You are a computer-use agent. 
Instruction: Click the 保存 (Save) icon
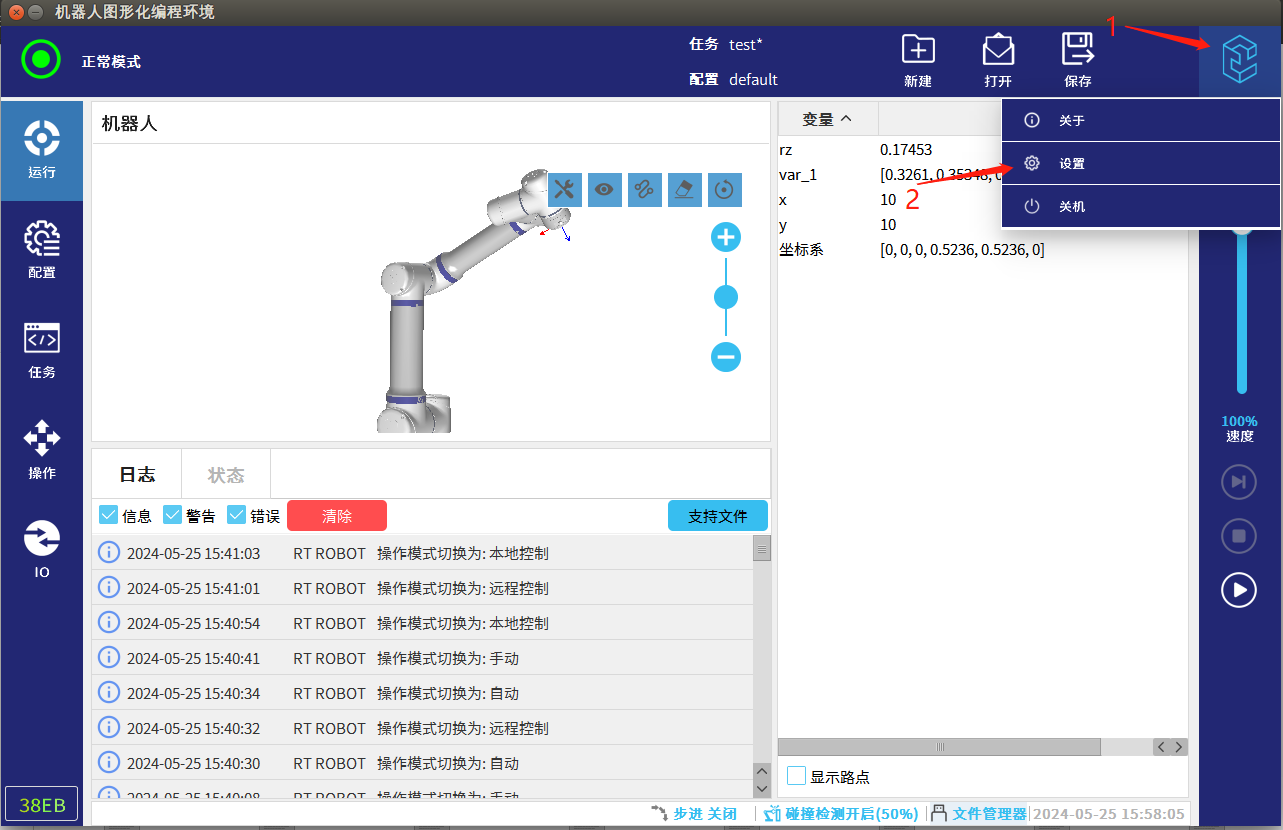pos(1077,60)
